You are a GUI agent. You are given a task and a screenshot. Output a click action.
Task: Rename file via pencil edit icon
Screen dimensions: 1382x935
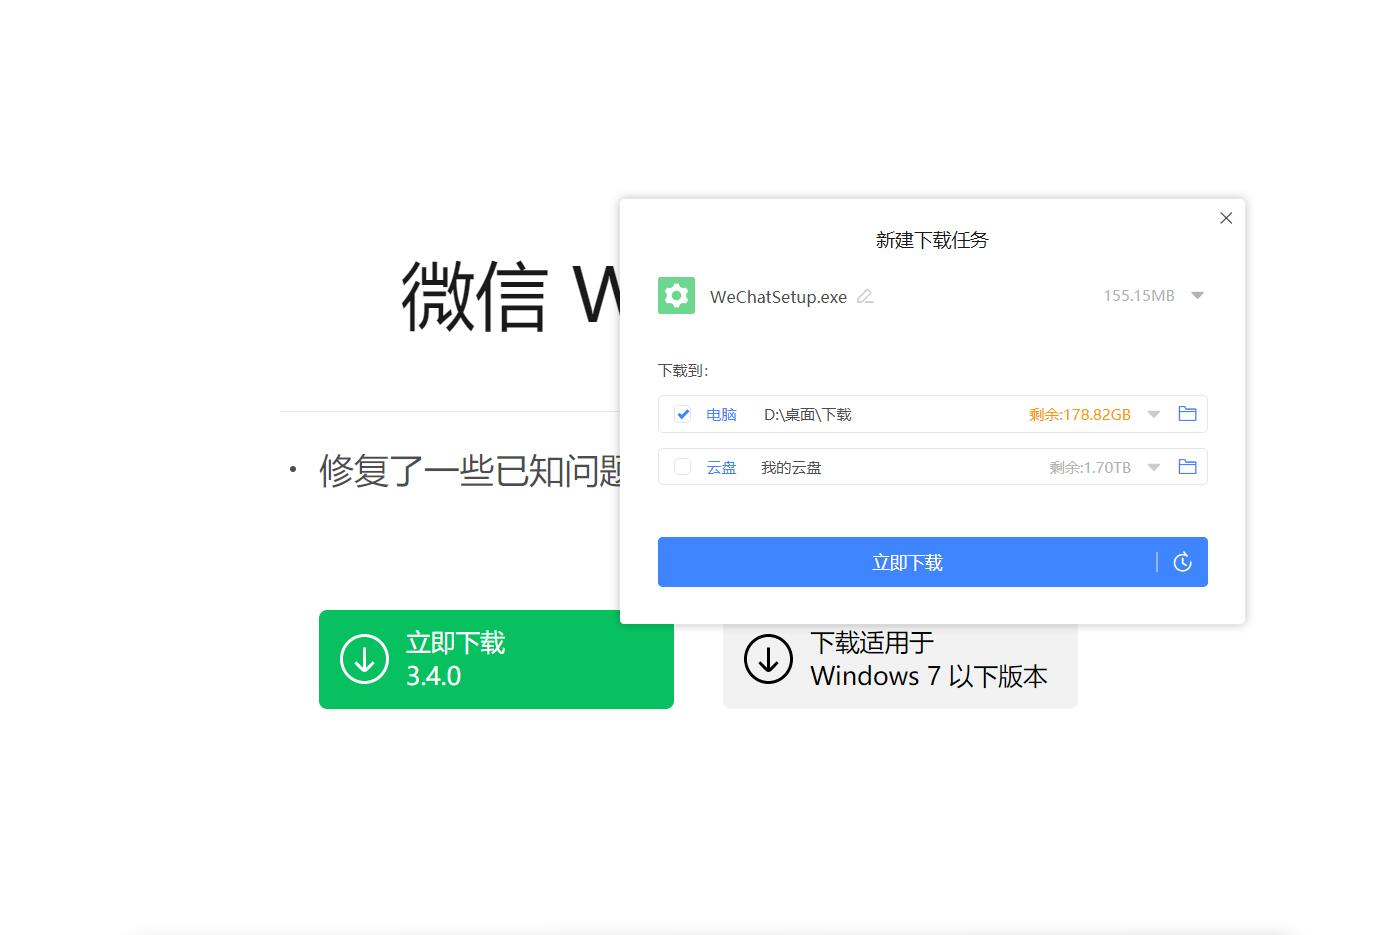pyautogui.click(x=866, y=296)
